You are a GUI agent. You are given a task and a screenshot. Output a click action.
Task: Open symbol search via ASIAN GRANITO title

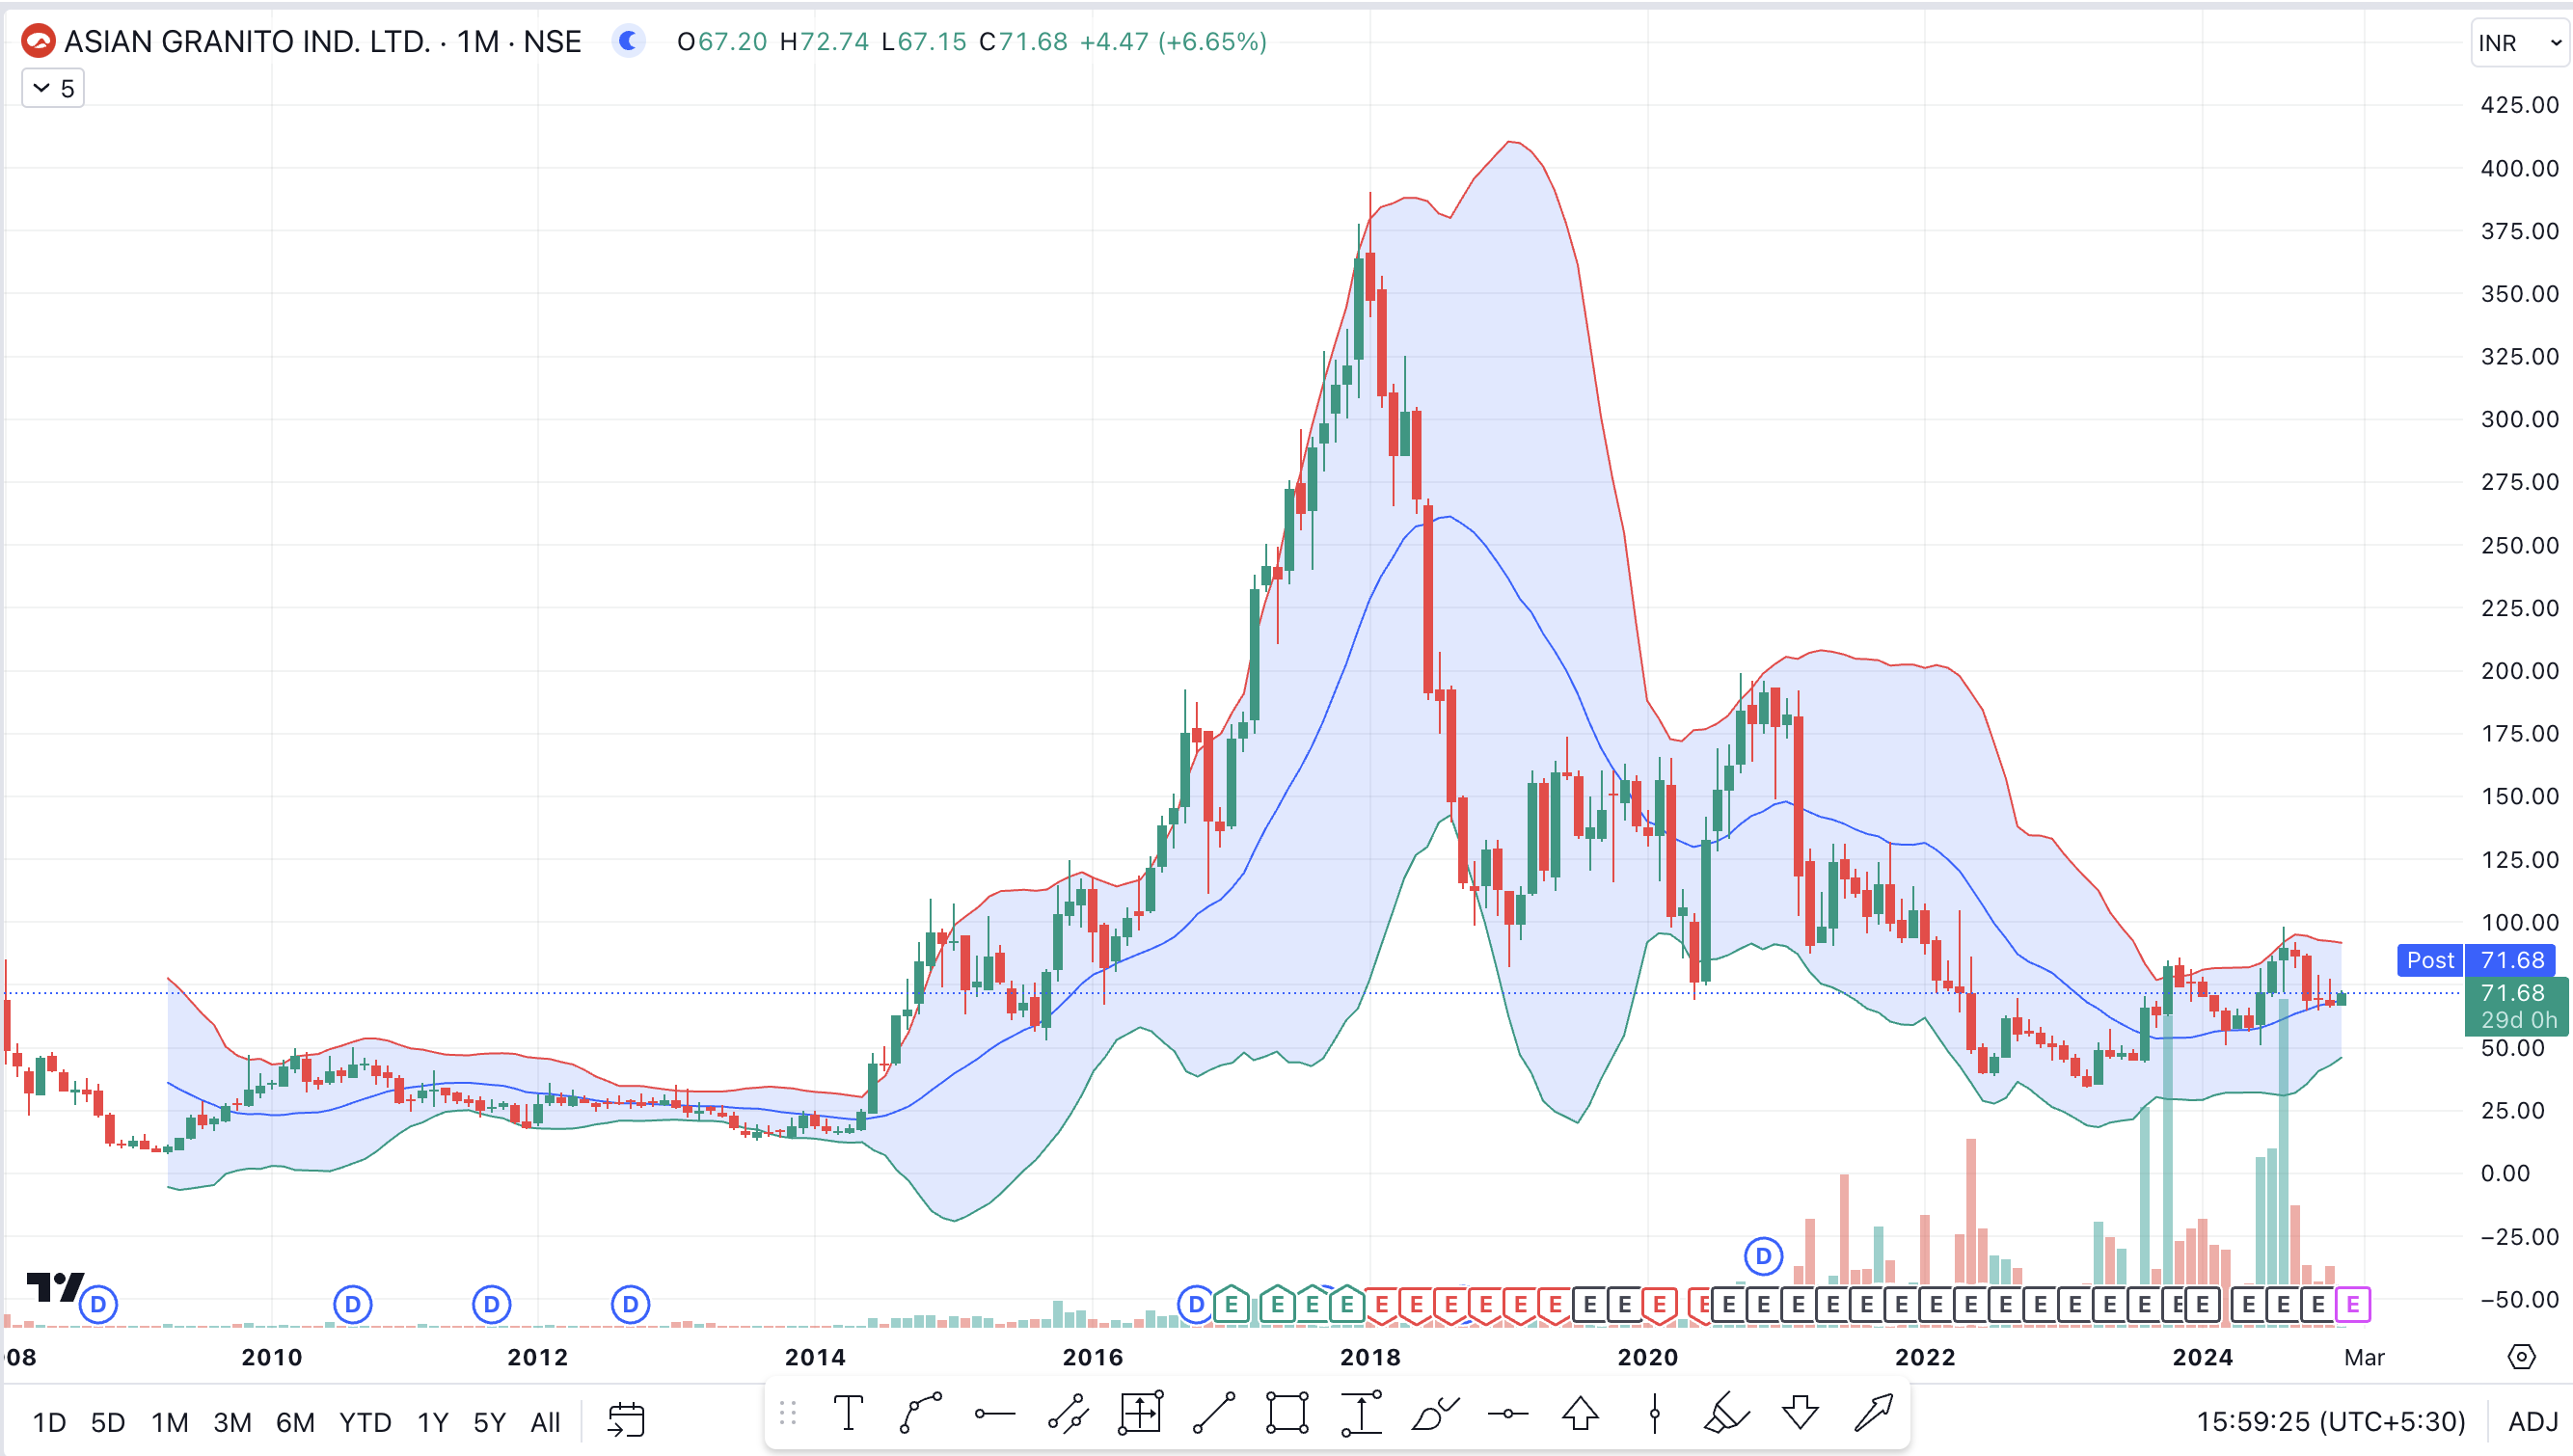[247, 41]
